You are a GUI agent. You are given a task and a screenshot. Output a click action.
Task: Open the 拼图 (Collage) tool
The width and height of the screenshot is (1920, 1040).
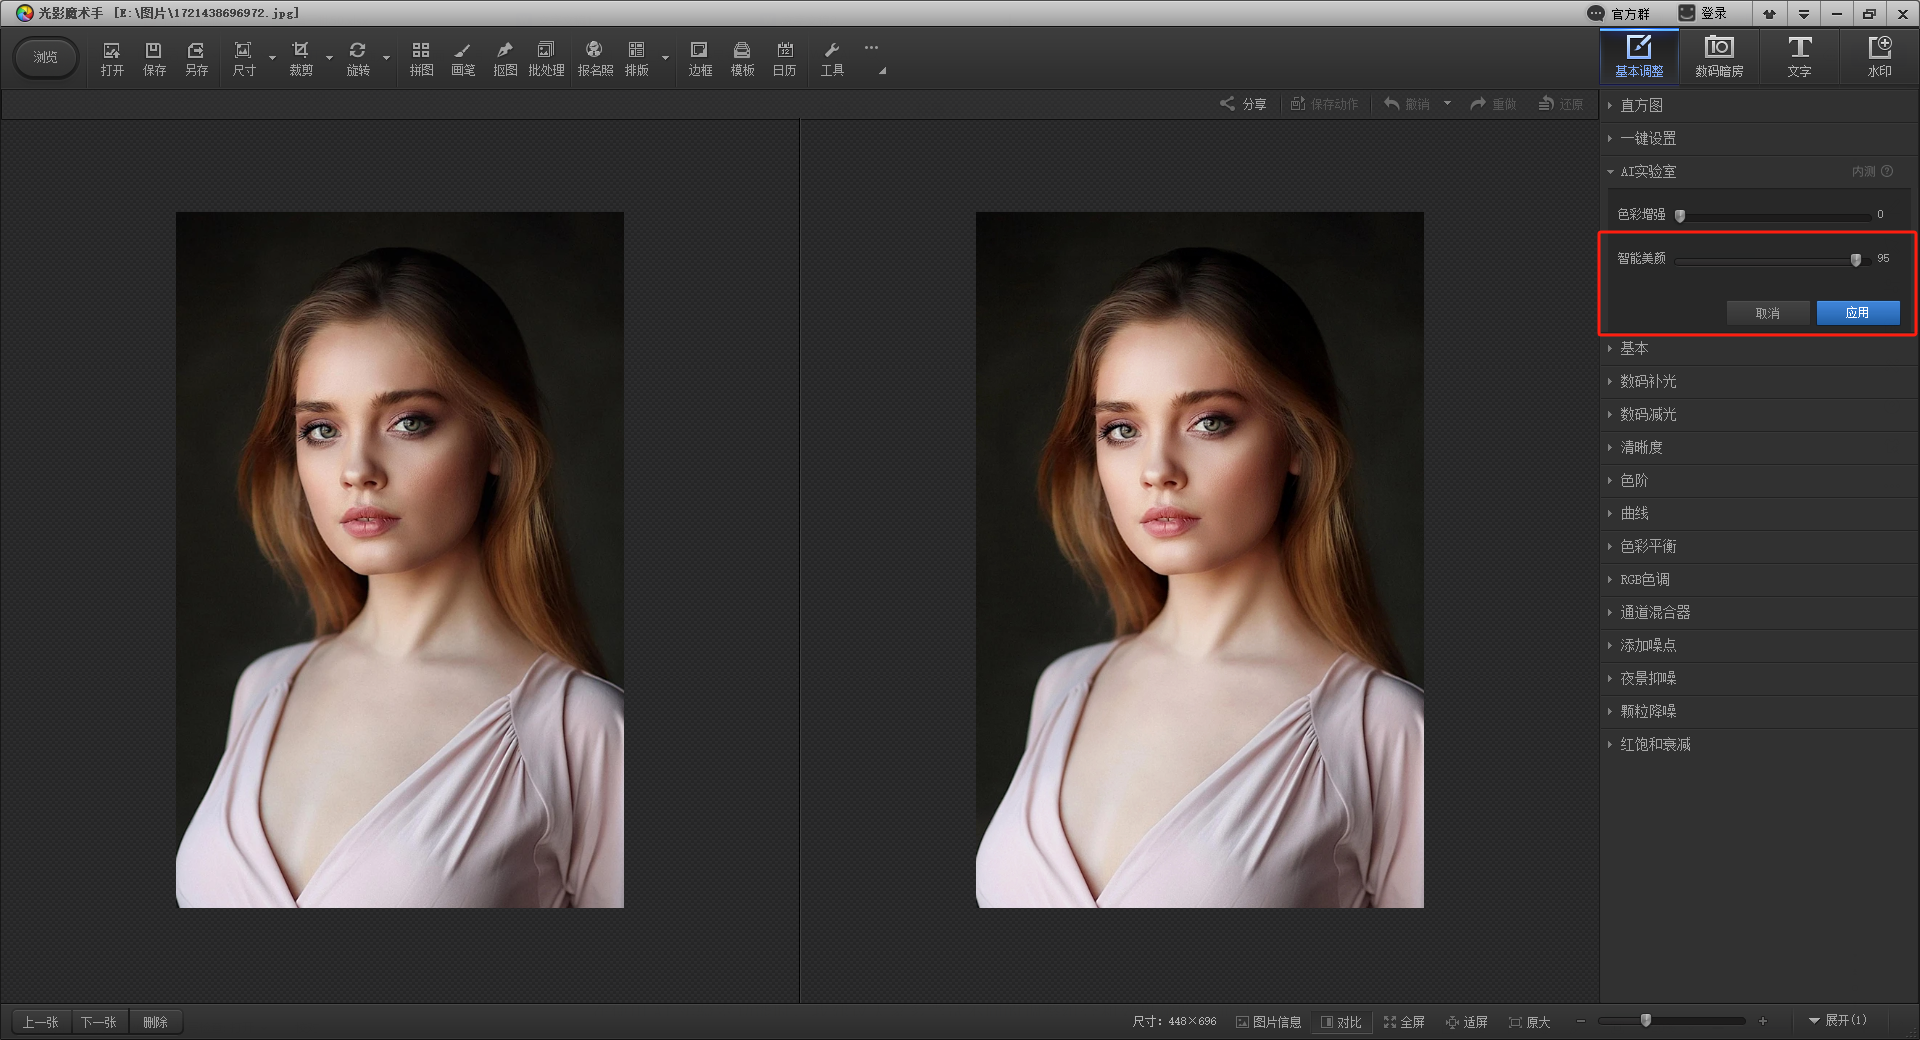coord(421,58)
